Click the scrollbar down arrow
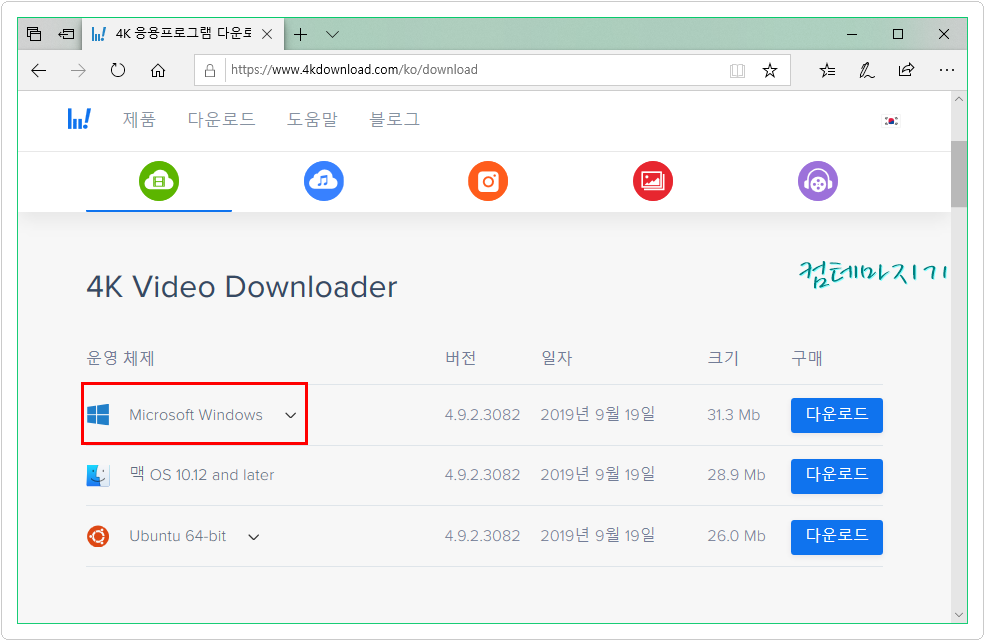The image size is (985, 641). [959, 614]
